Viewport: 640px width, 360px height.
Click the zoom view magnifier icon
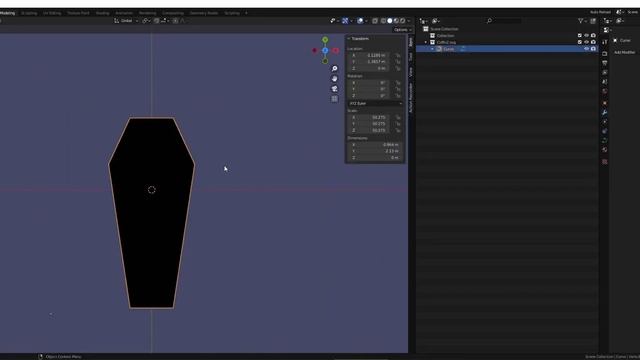(334, 69)
